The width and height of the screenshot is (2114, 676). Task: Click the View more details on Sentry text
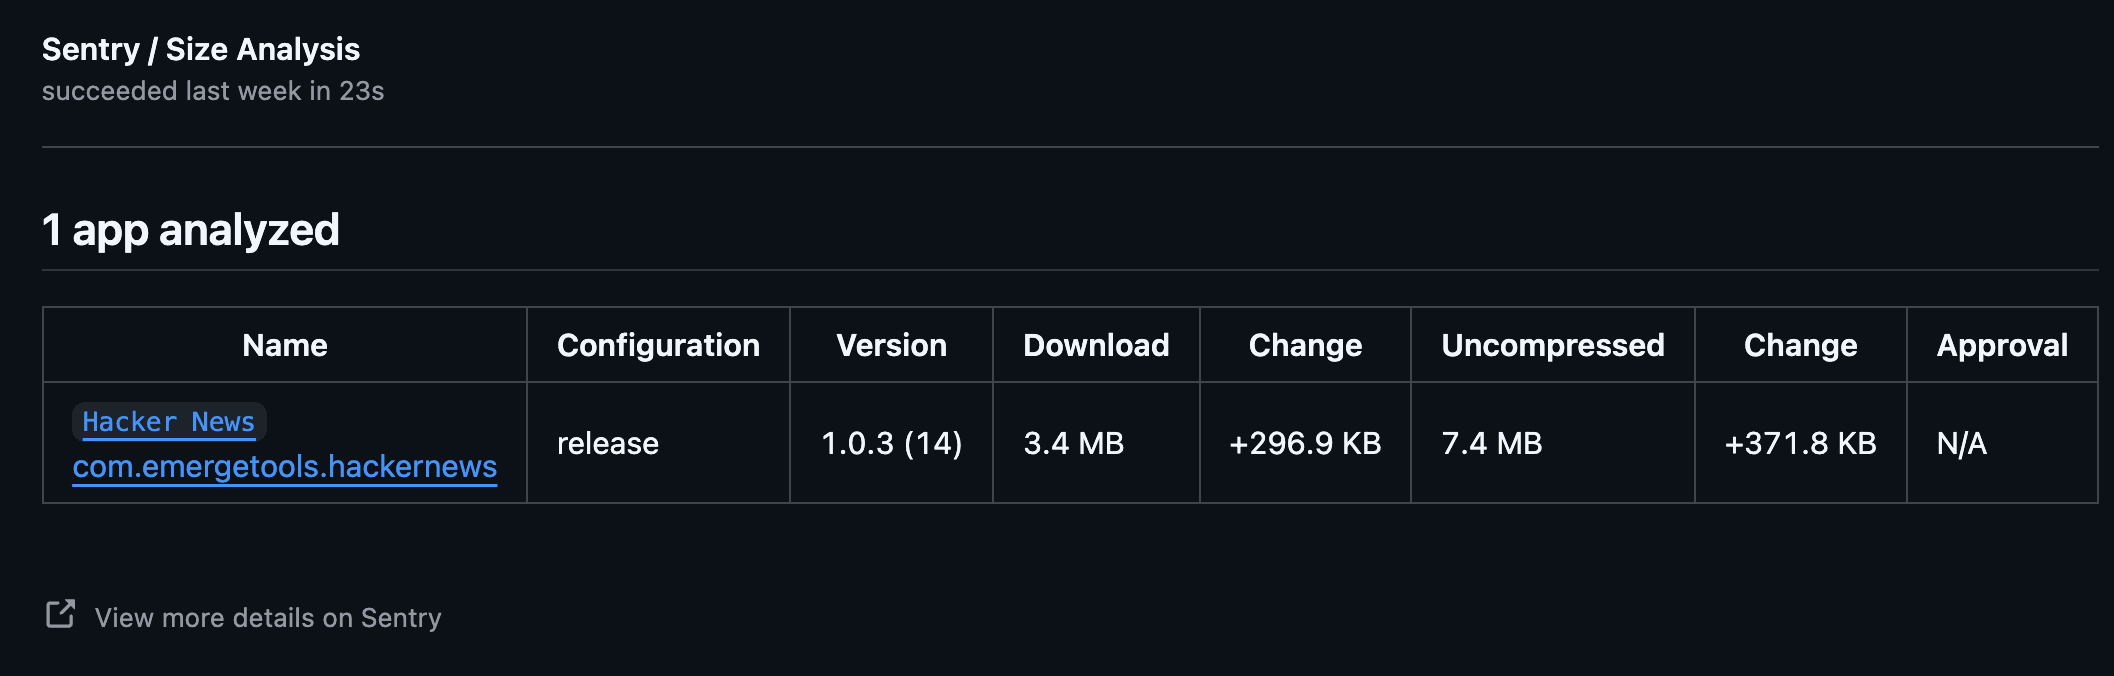pos(267,617)
